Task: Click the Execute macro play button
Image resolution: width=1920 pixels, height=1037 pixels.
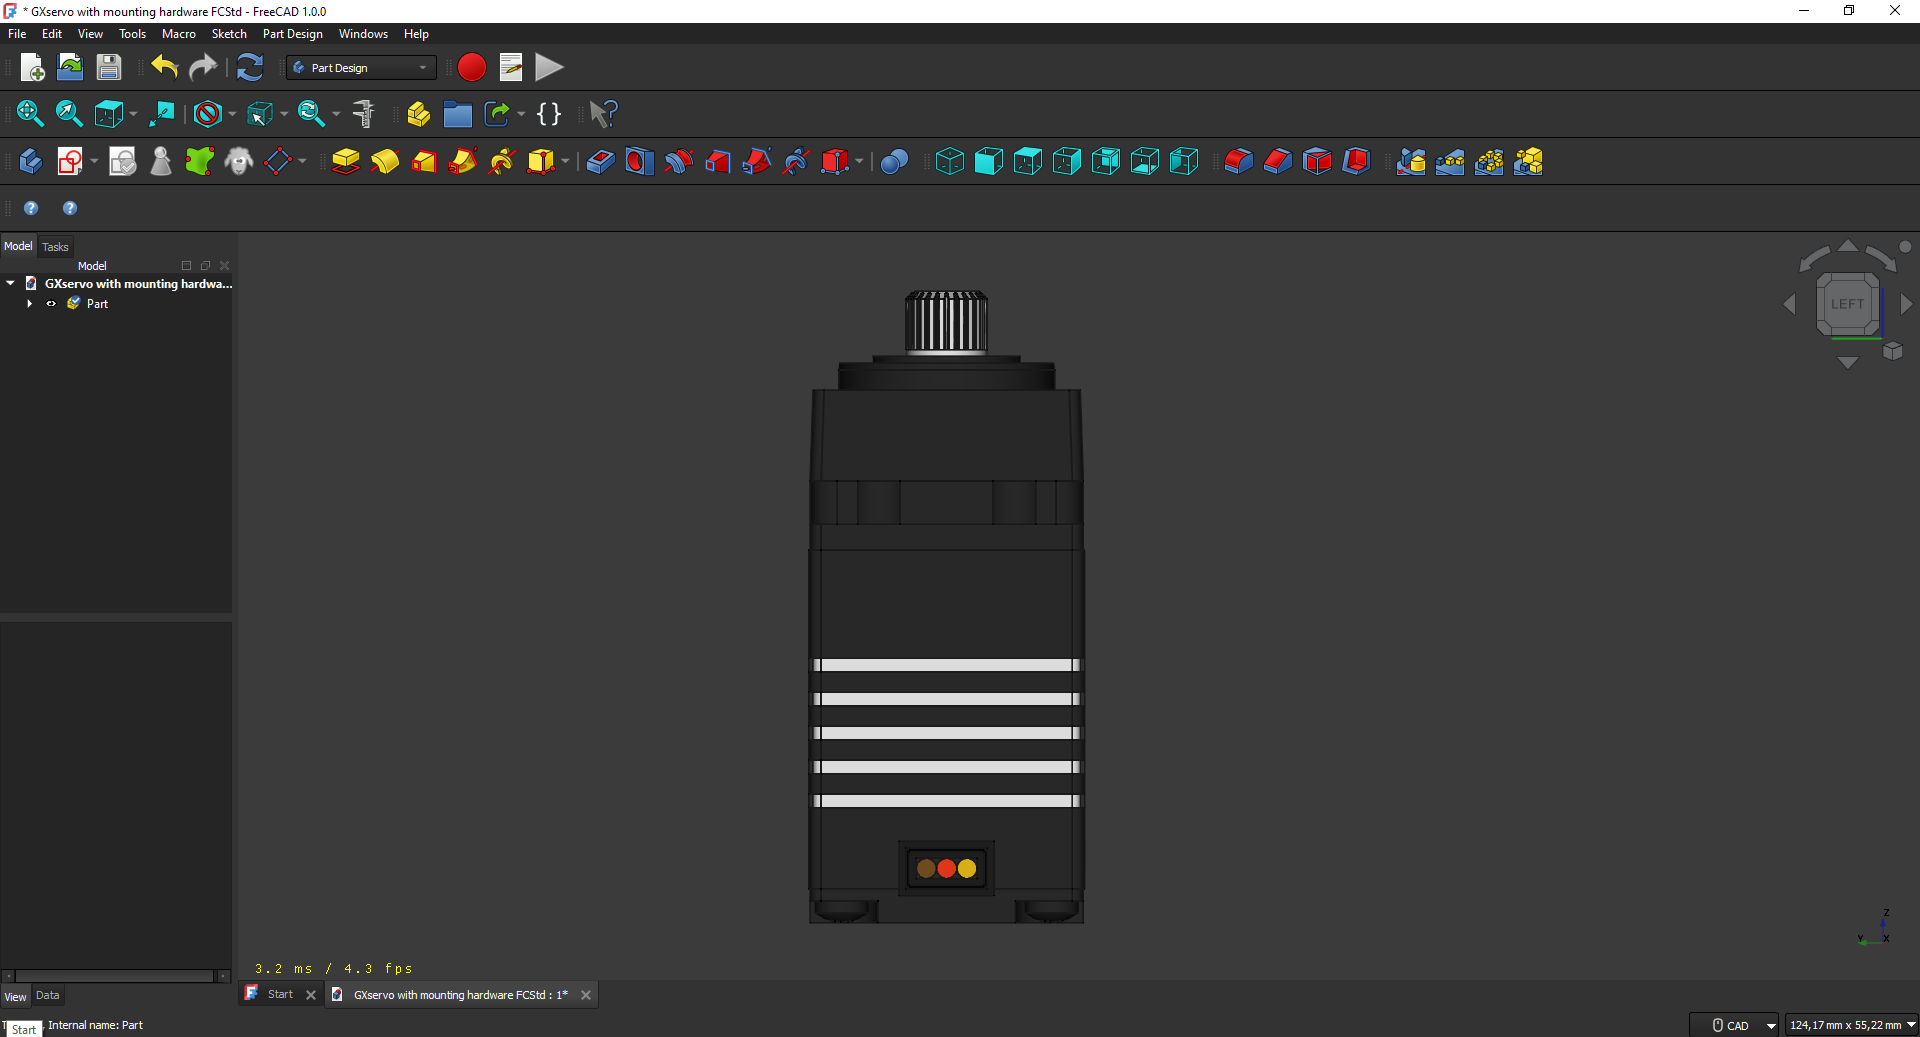Action: (549, 67)
